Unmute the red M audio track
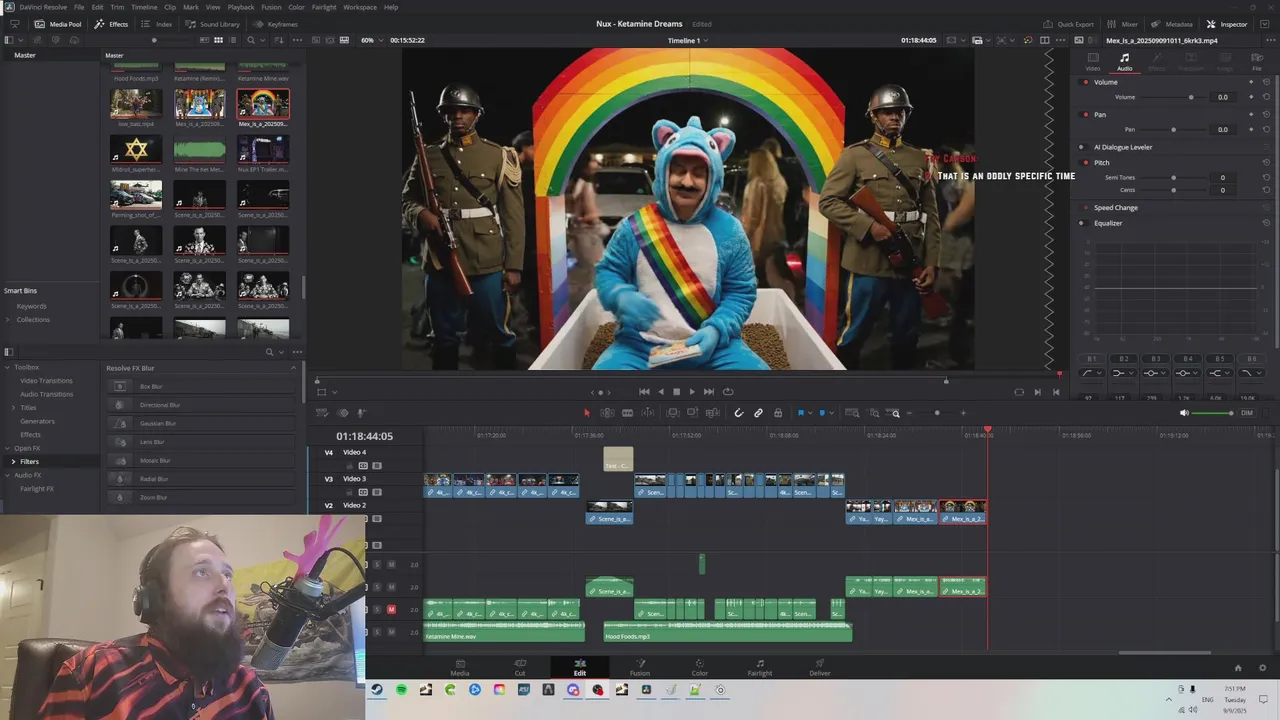 click(391, 609)
